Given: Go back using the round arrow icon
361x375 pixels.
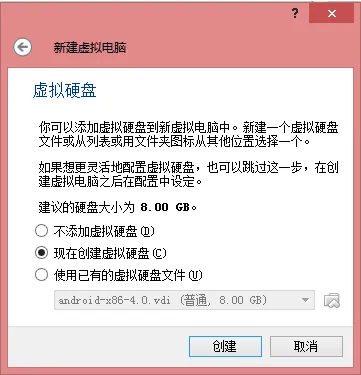Looking at the screenshot, I should [23, 47].
